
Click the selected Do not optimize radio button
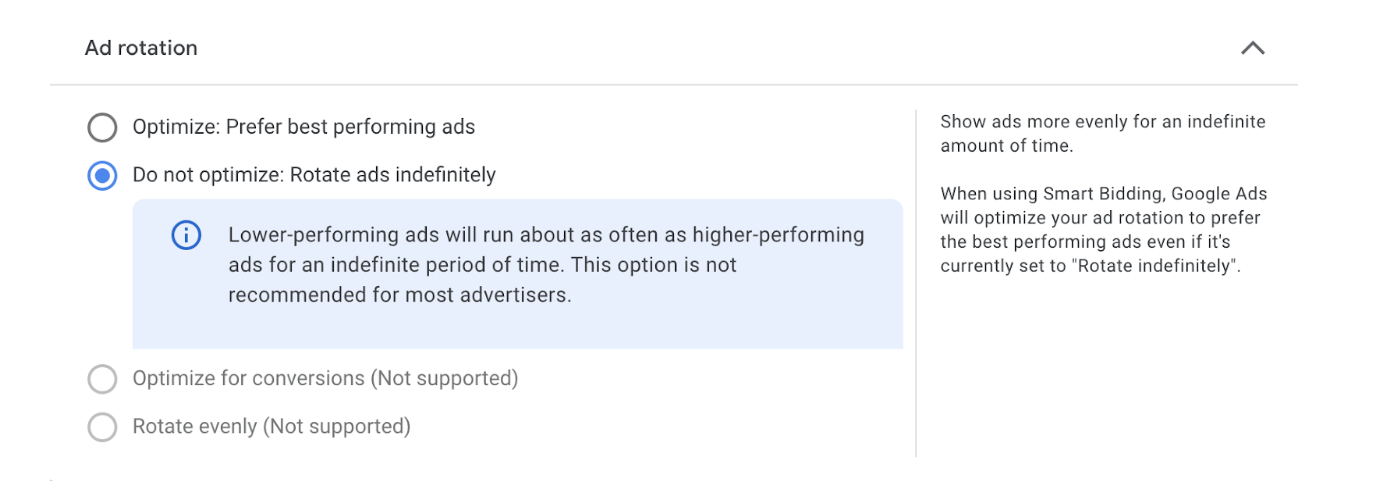pyautogui.click(x=102, y=176)
